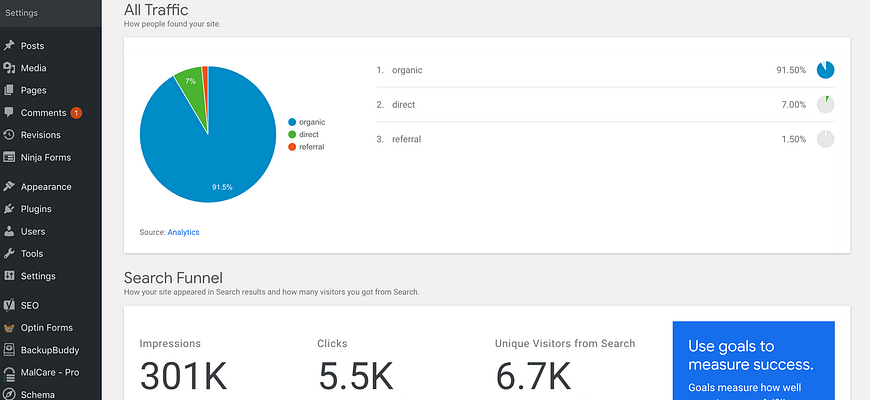Click the 1.50% value

point(793,139)
